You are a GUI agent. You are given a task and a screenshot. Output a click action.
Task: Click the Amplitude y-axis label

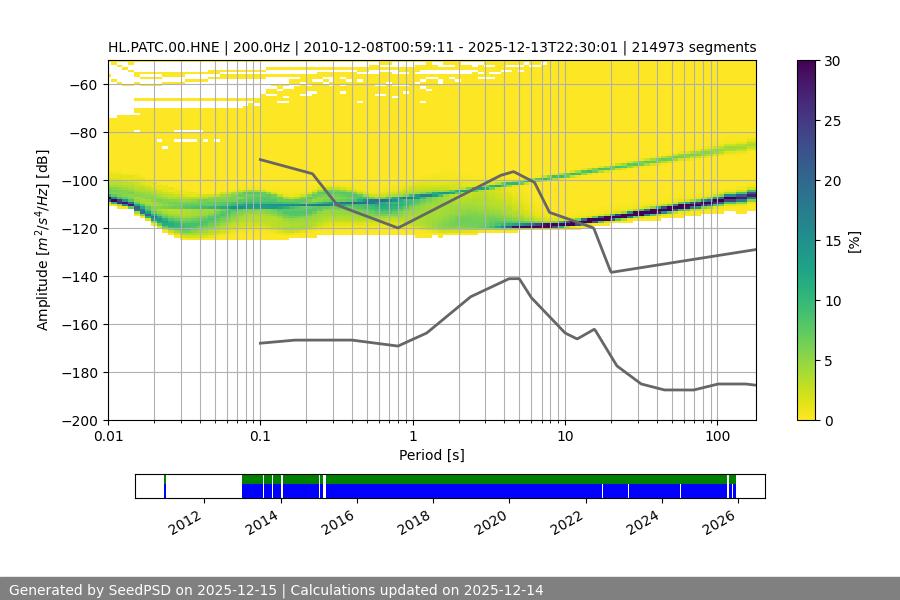(x=43, y=241)
